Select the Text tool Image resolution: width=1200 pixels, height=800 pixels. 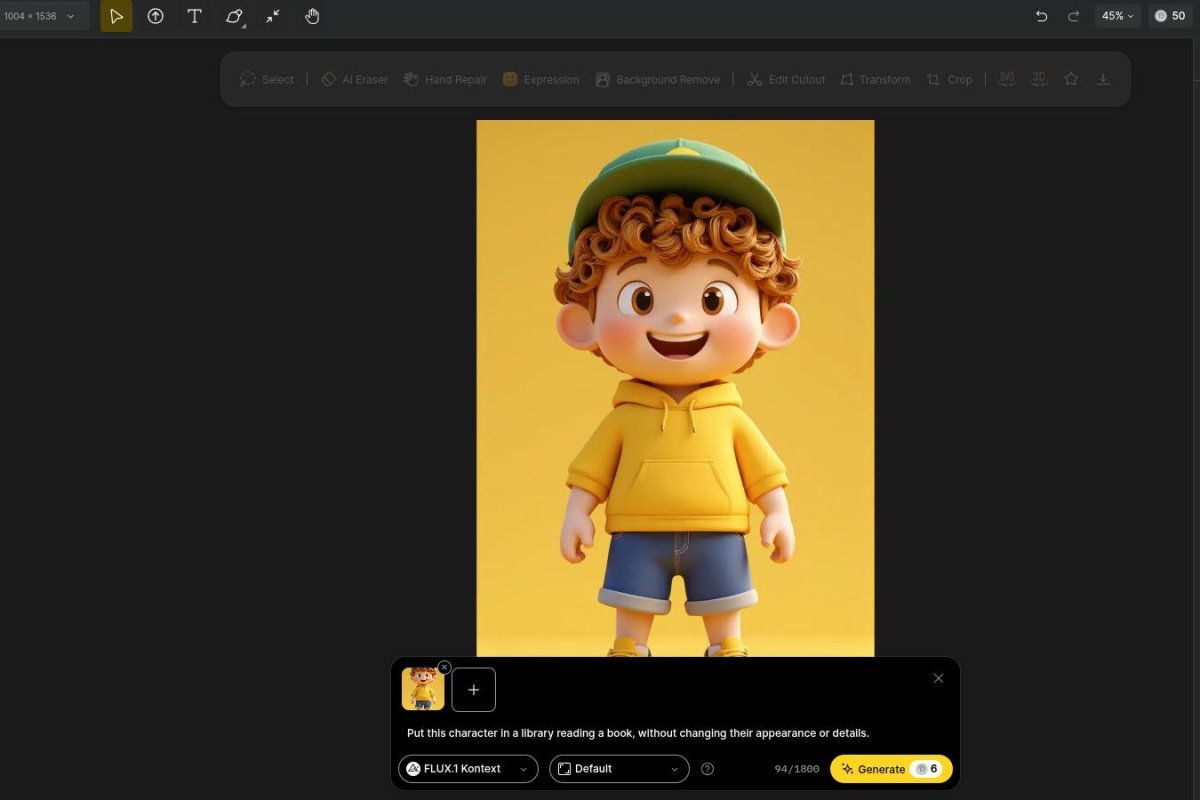click(194, 16)
